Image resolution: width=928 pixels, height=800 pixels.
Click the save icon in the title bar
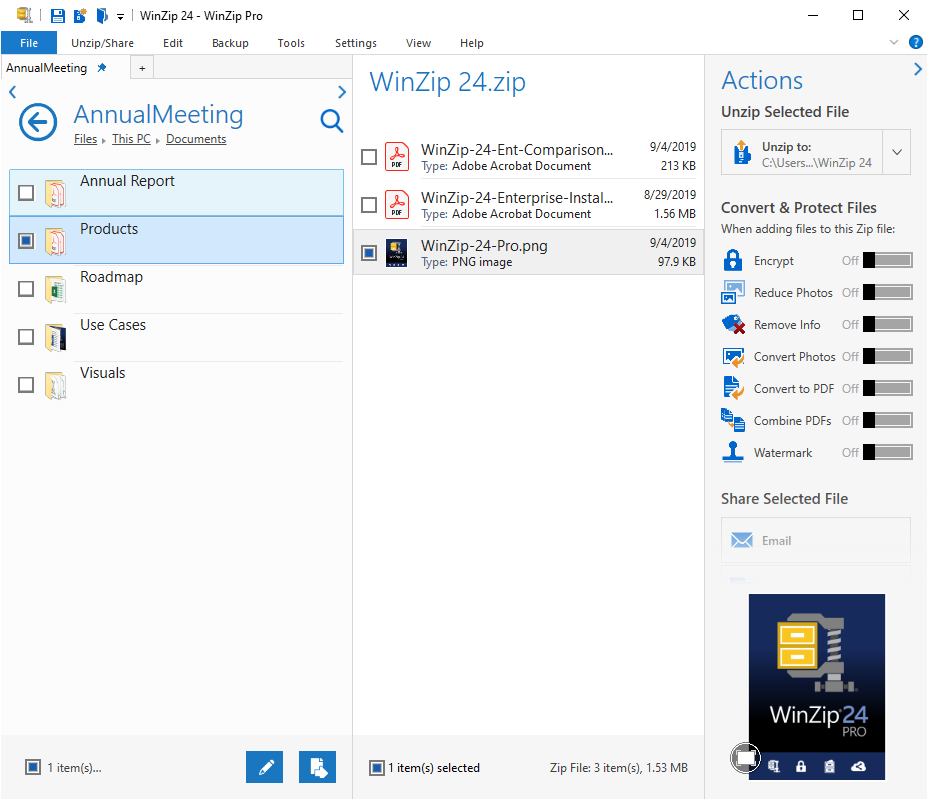click(57, 15)
